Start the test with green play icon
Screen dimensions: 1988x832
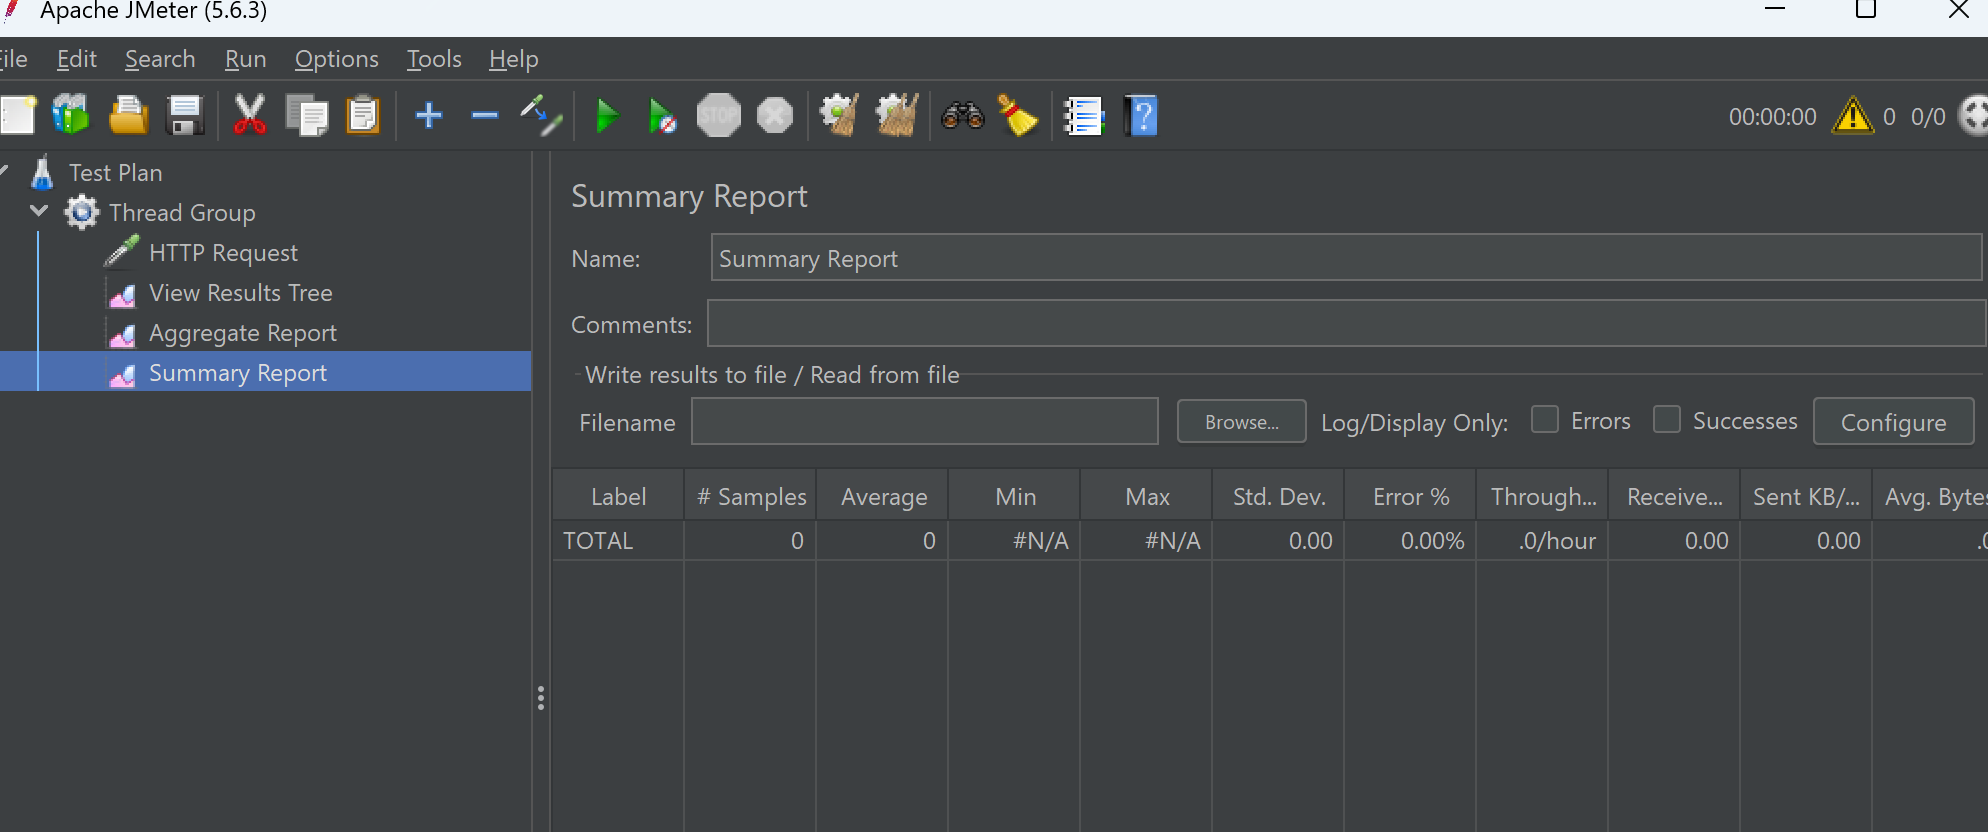(607, 116)
